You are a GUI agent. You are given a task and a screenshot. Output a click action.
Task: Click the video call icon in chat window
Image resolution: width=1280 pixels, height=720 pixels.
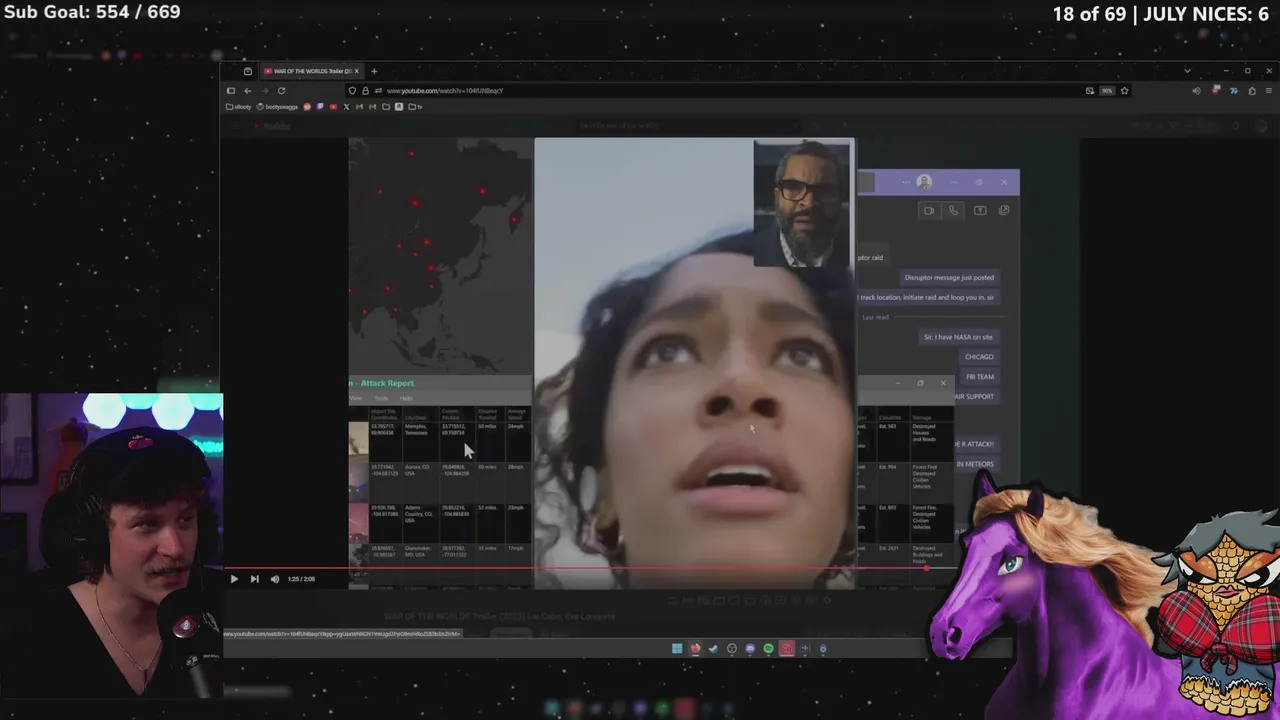pos(929,210)
